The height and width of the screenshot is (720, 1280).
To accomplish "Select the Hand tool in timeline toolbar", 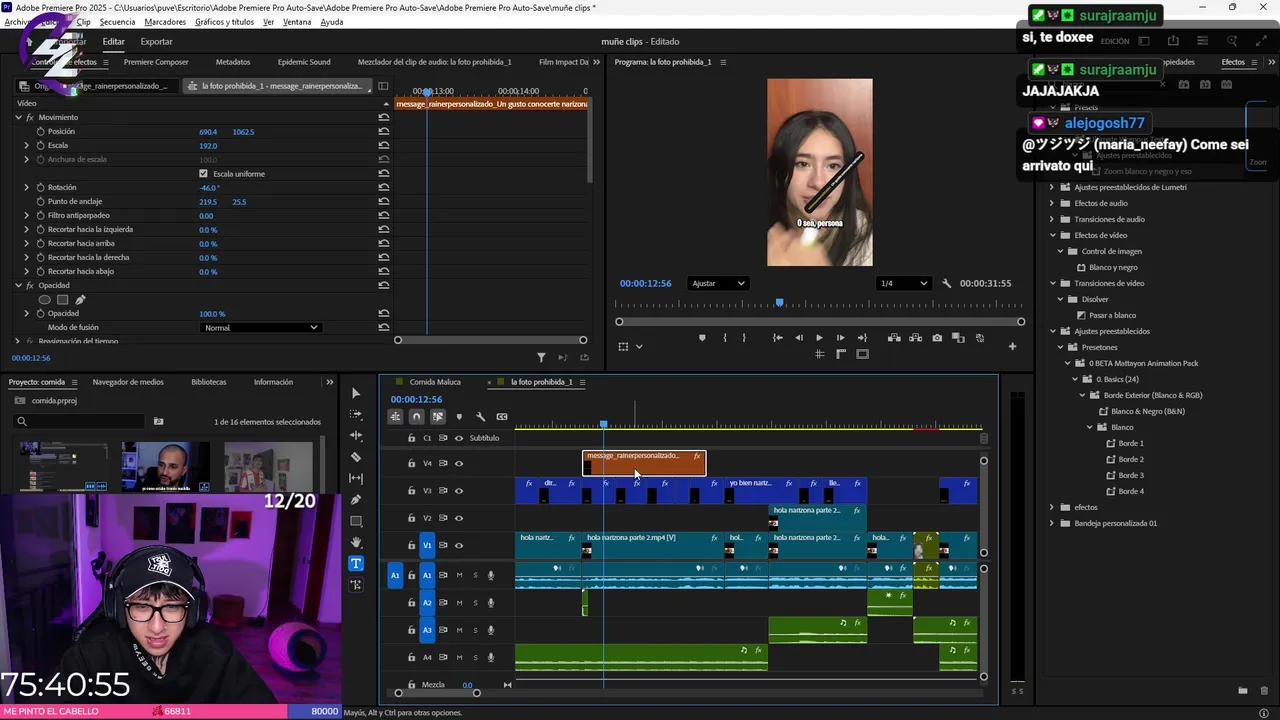I will pos(356,542).
